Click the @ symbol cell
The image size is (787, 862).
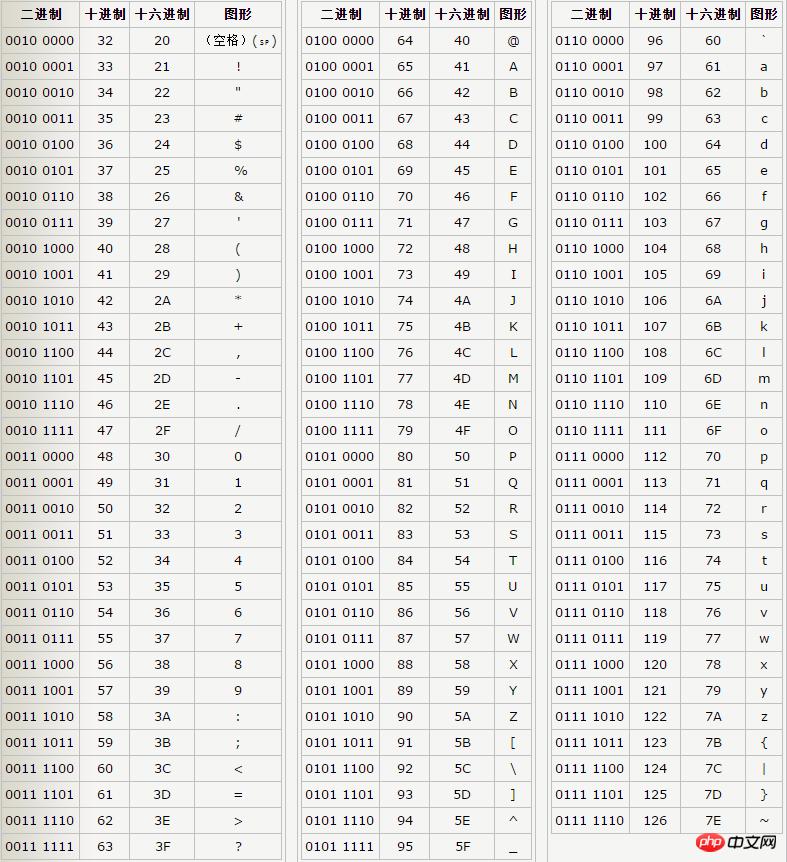click(x=513, y=41)
